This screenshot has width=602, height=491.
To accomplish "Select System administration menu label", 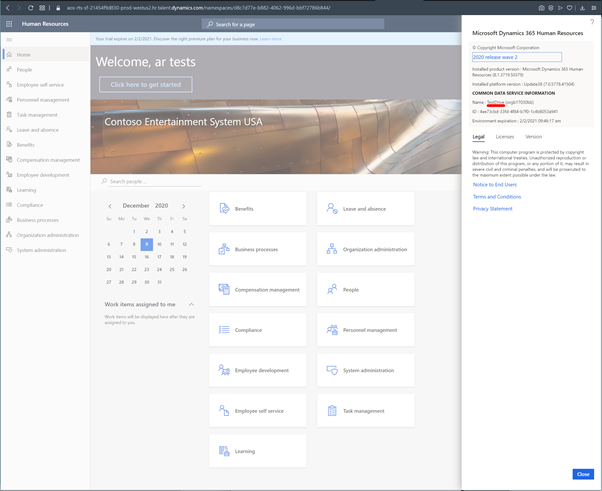I will tap(41, 250).
